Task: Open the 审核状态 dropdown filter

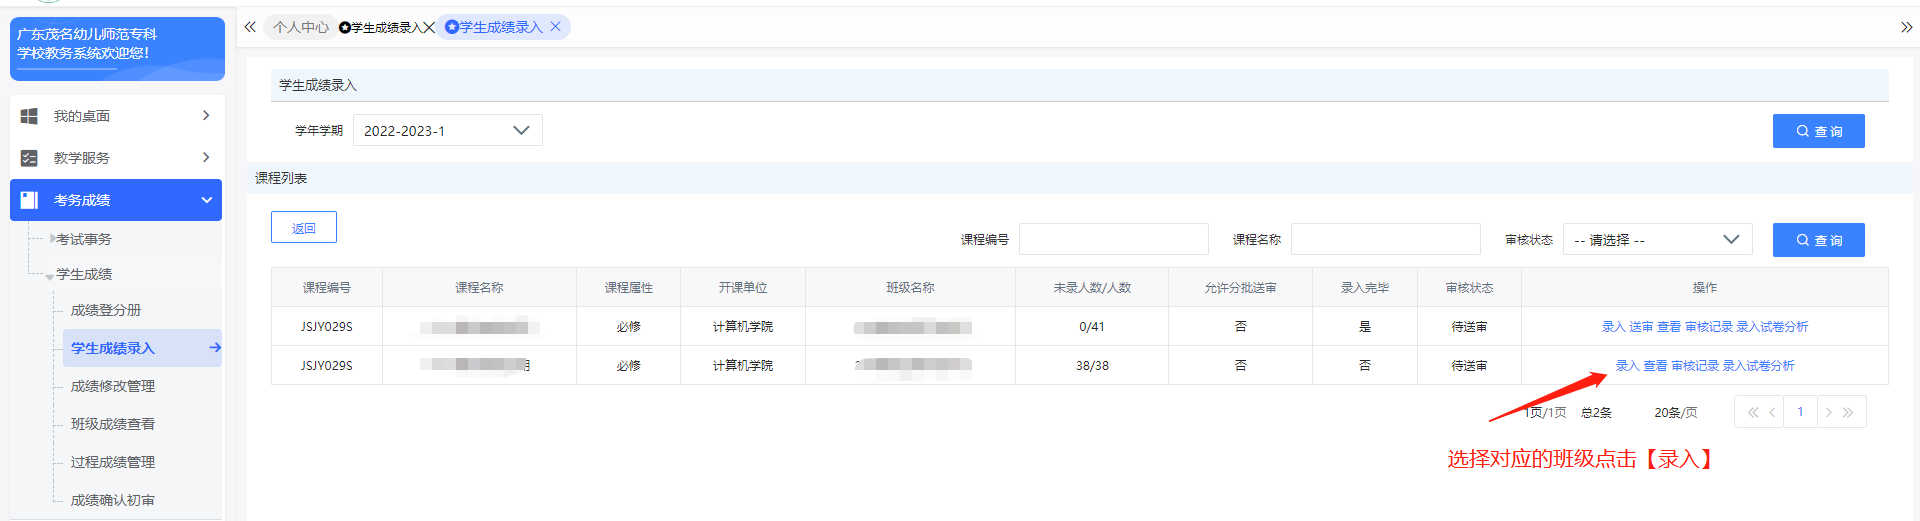Action: click(1656, 240)
